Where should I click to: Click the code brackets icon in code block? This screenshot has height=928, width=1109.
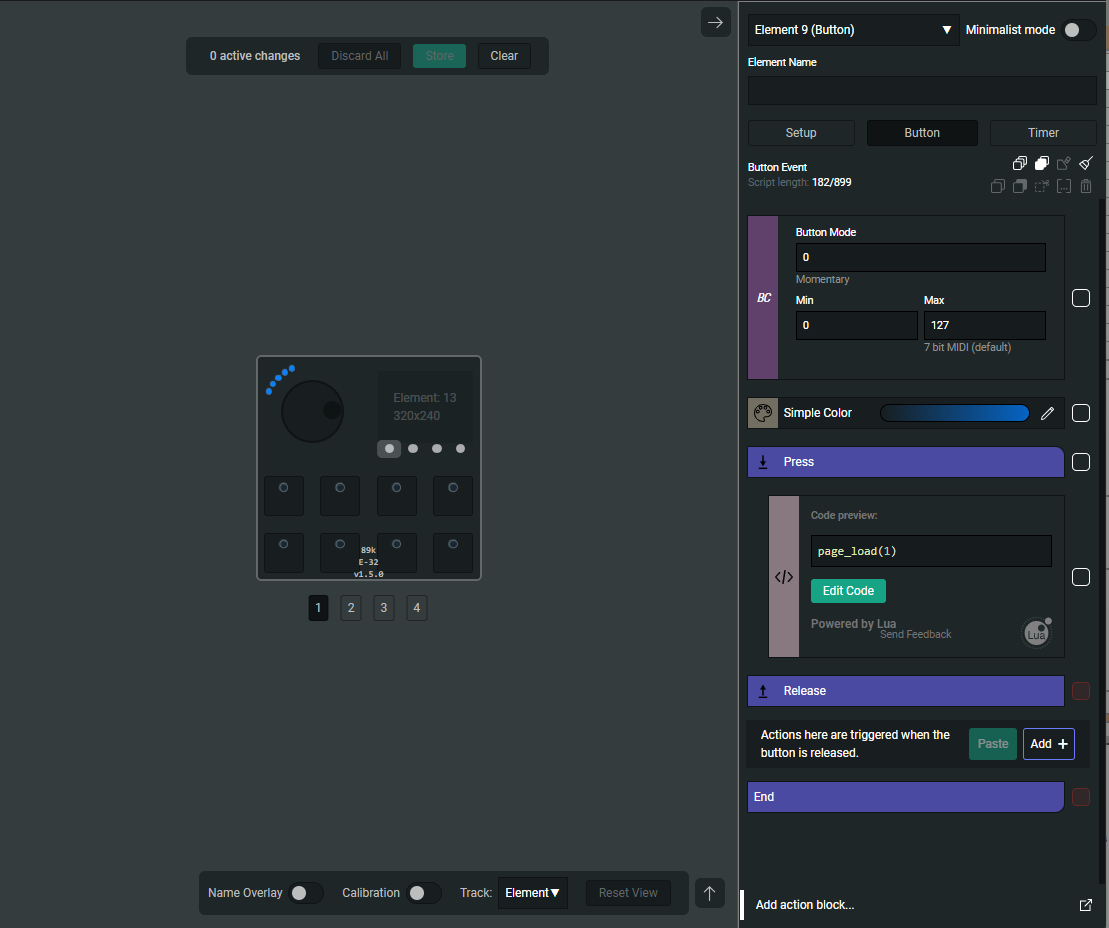(x=784, y=577)
